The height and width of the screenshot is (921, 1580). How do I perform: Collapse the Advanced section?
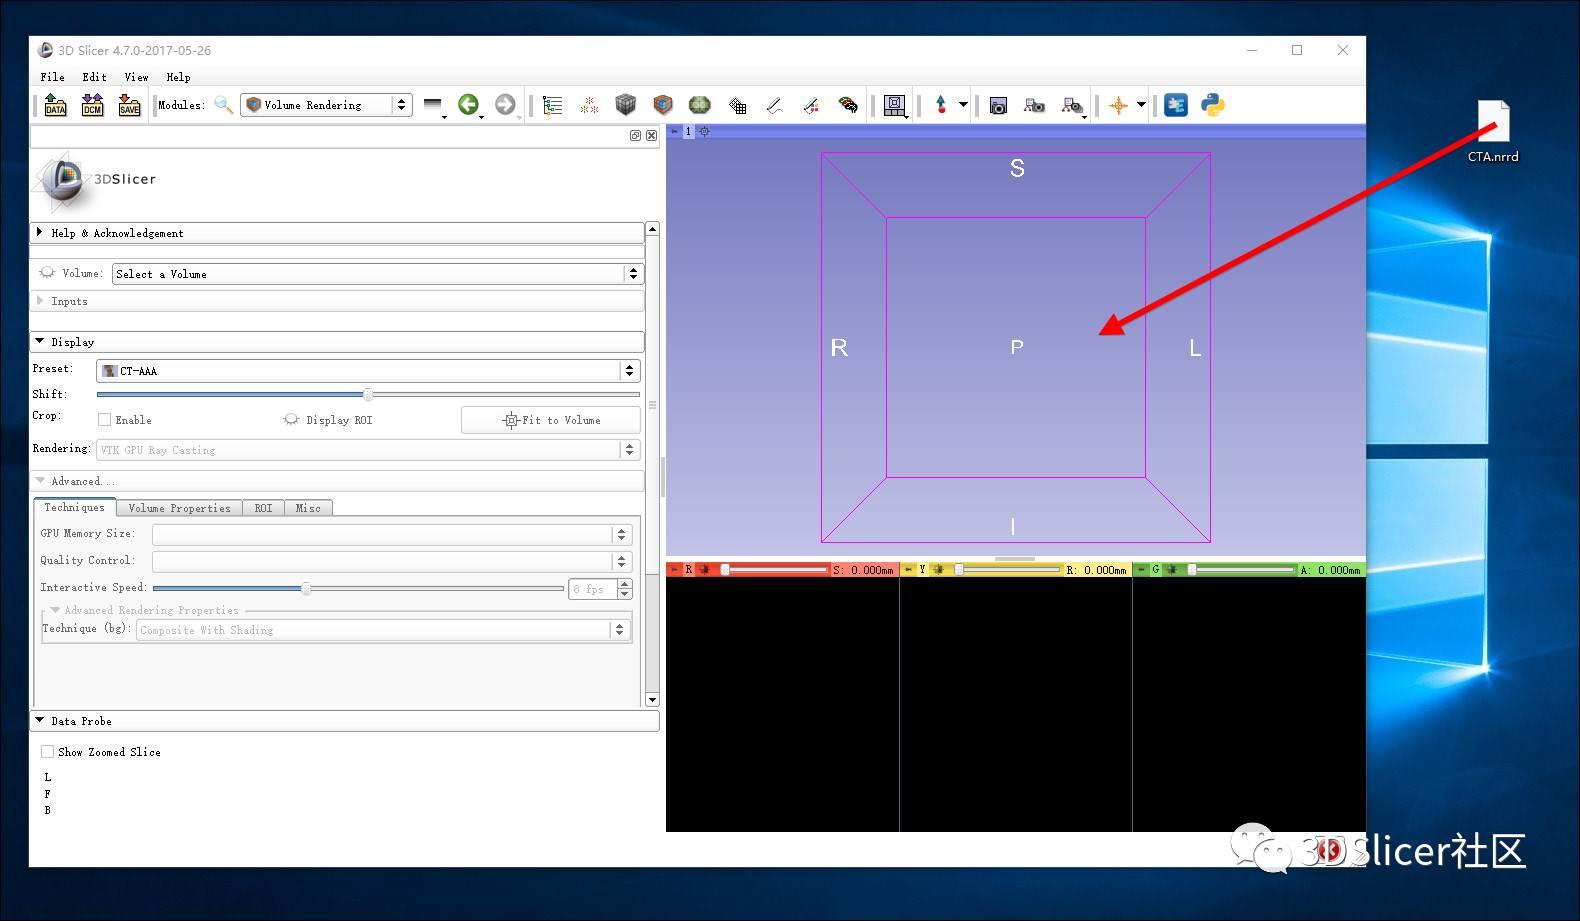pyautogui.click(x=337, y=481)
